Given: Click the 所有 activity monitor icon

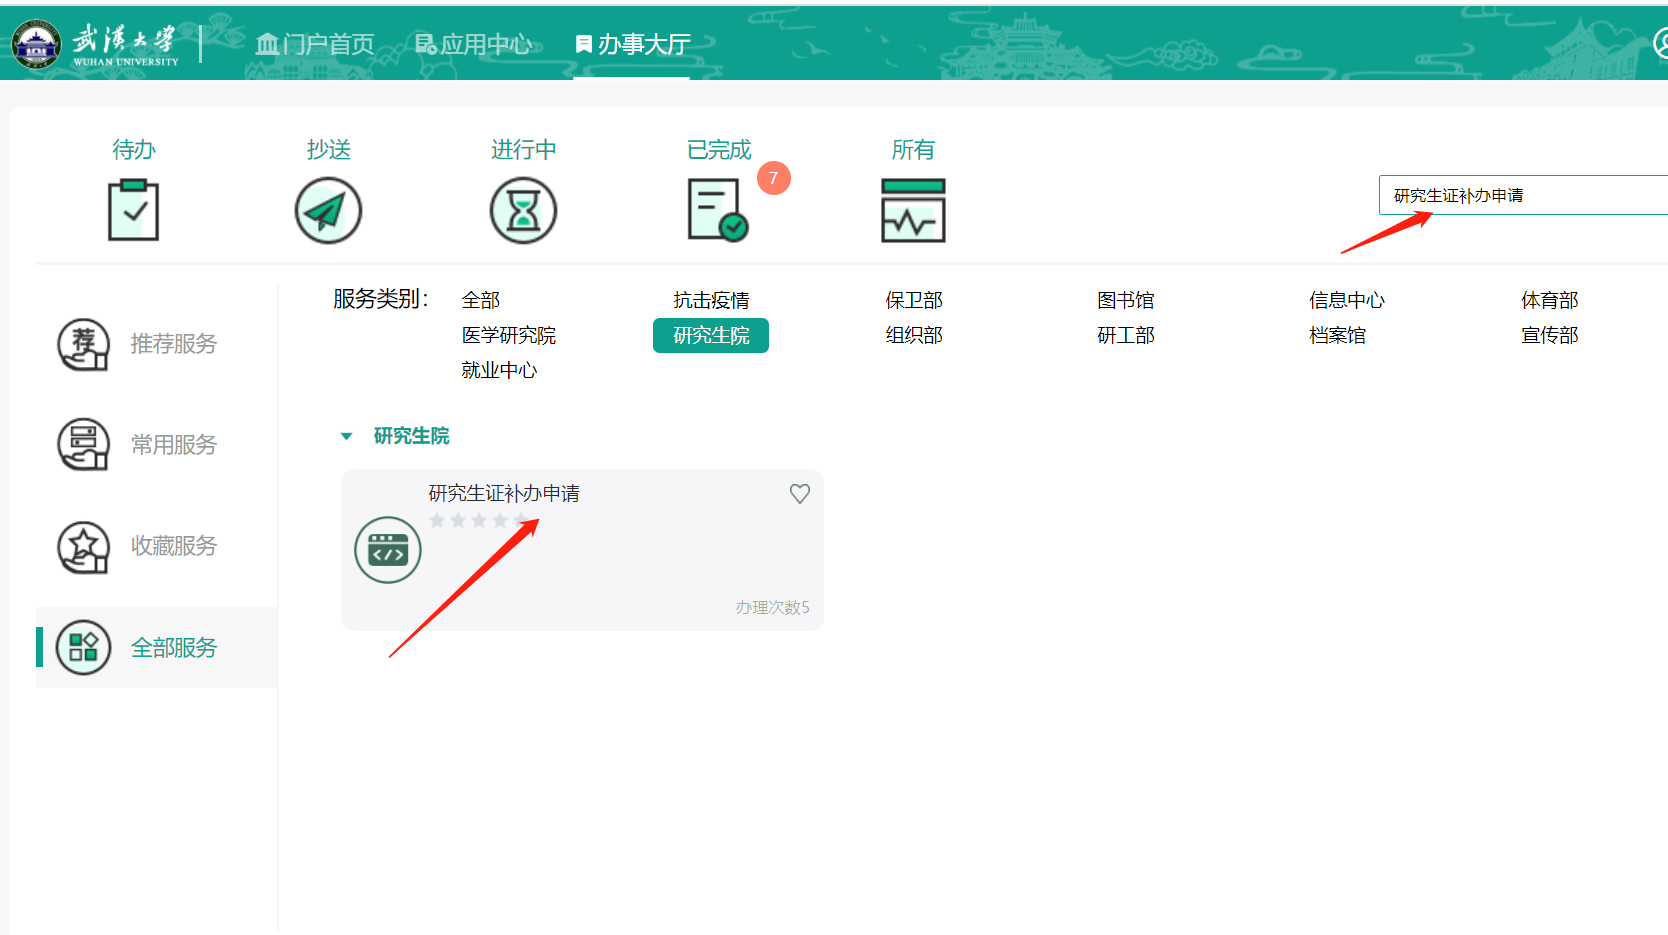Looking at the screenshot, I should click(x=913, y=210).
